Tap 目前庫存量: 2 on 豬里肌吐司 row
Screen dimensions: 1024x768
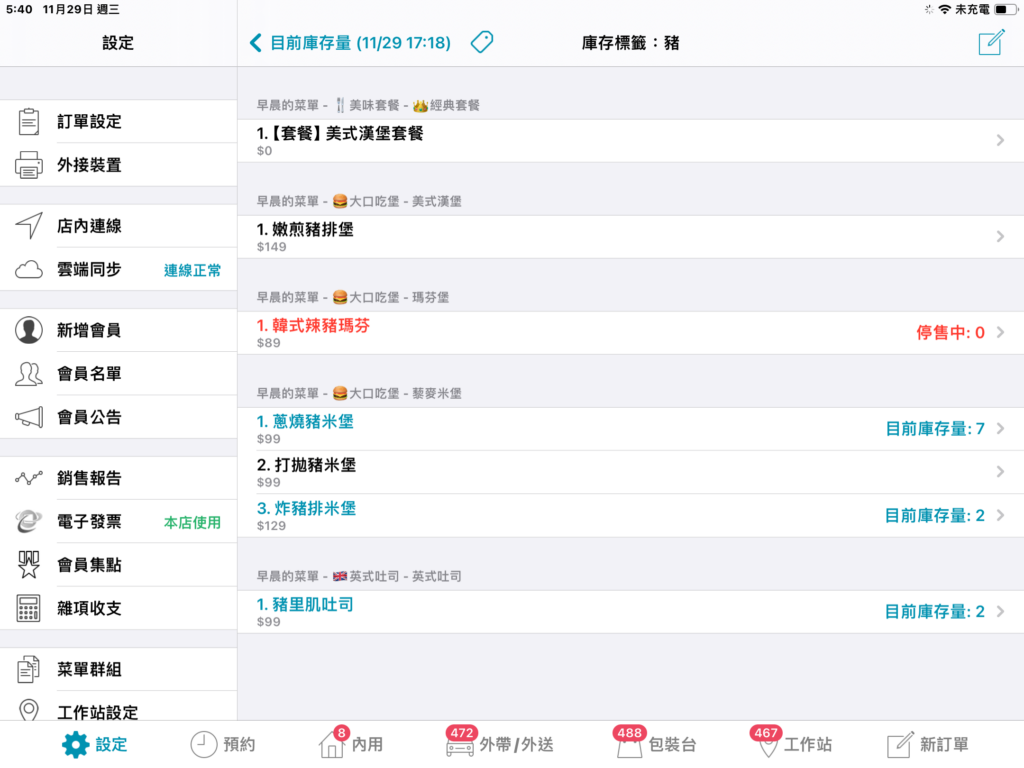[935, 611]
